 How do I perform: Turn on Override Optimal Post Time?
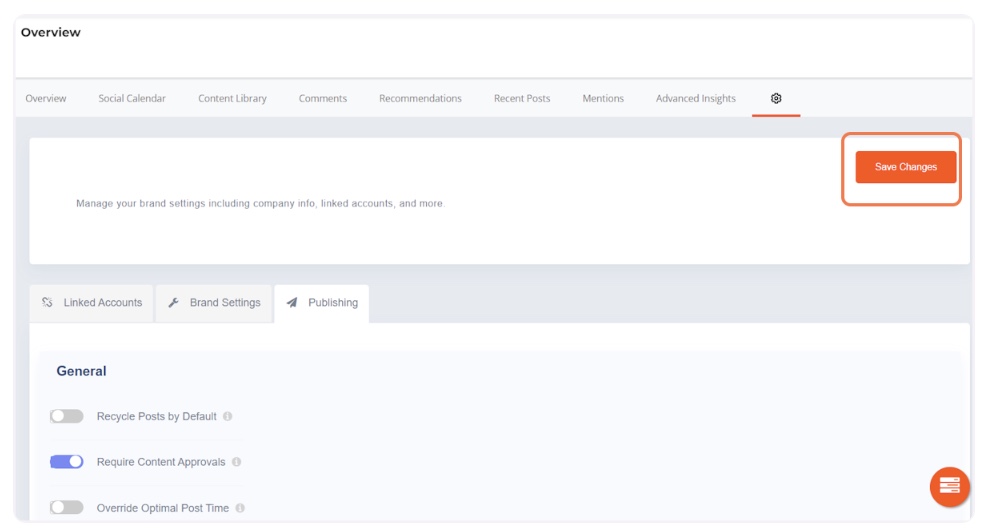[x=66, y=508]
